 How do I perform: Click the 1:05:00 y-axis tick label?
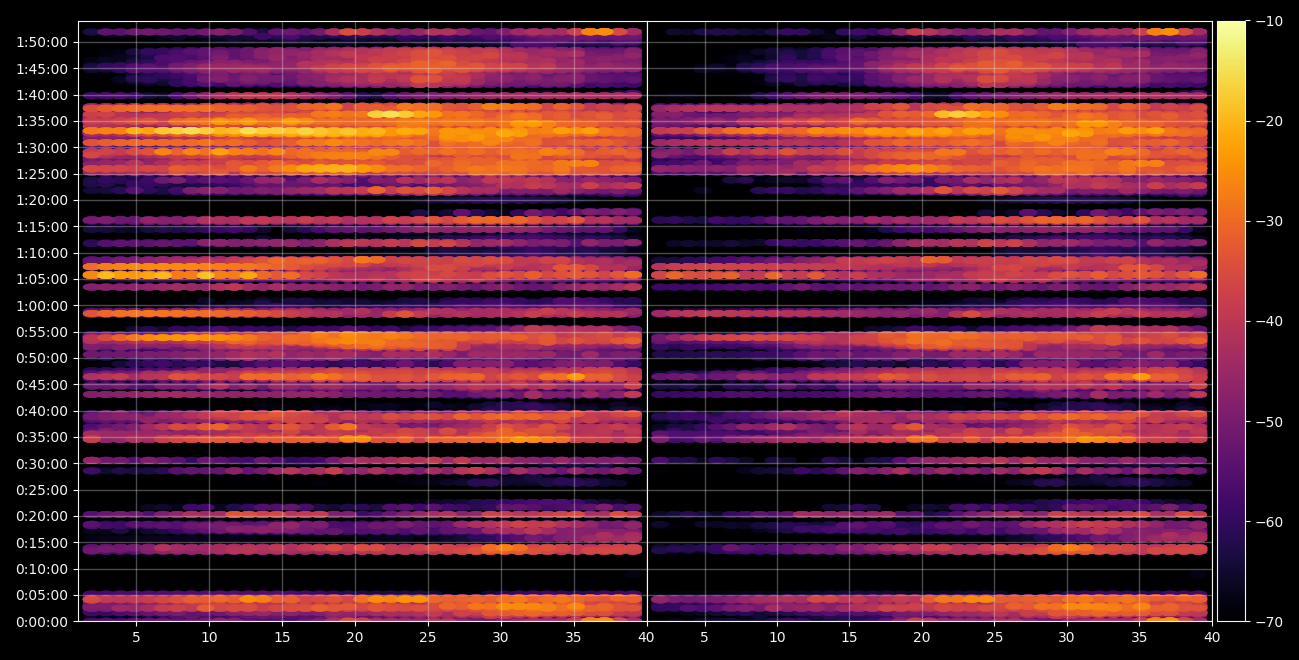[42, 279]
